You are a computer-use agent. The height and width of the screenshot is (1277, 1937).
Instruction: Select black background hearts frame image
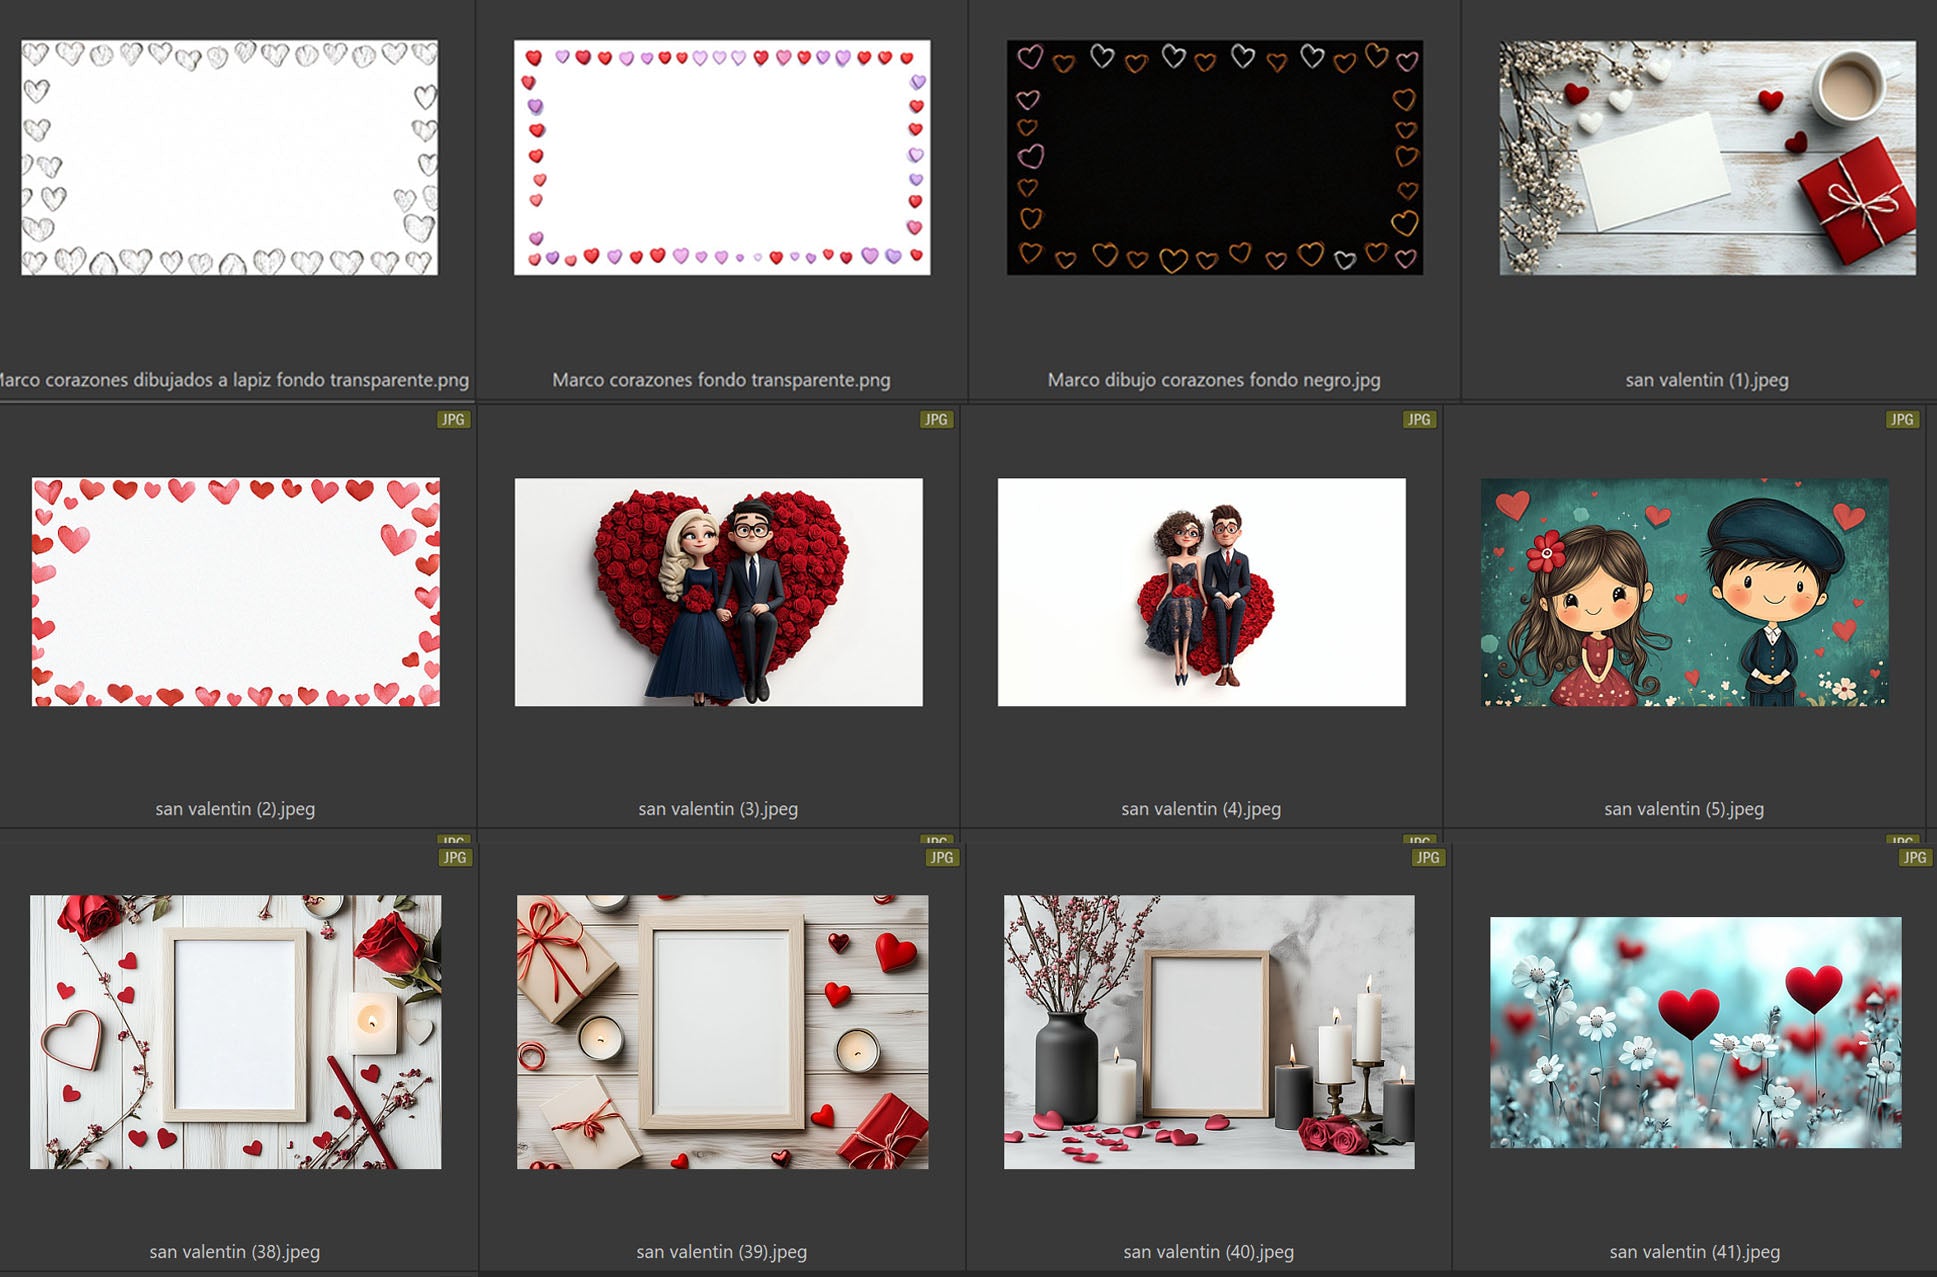click(1214, 157)
